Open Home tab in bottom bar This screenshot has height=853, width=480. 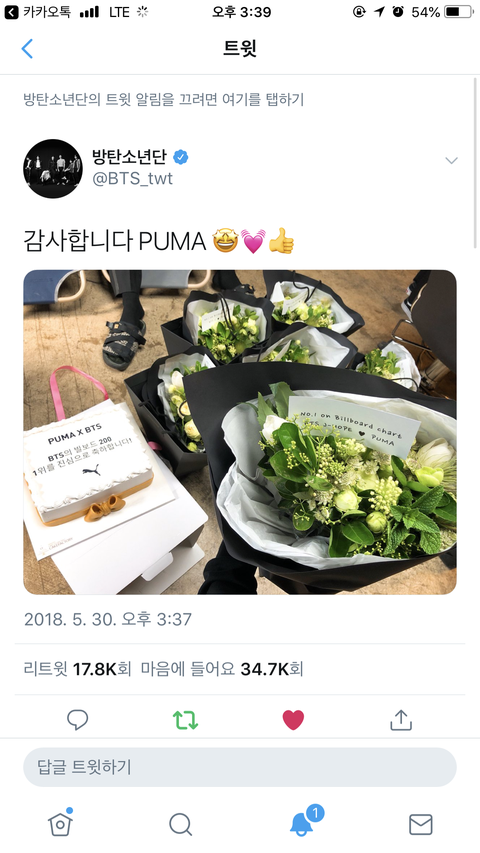point(60,821)
